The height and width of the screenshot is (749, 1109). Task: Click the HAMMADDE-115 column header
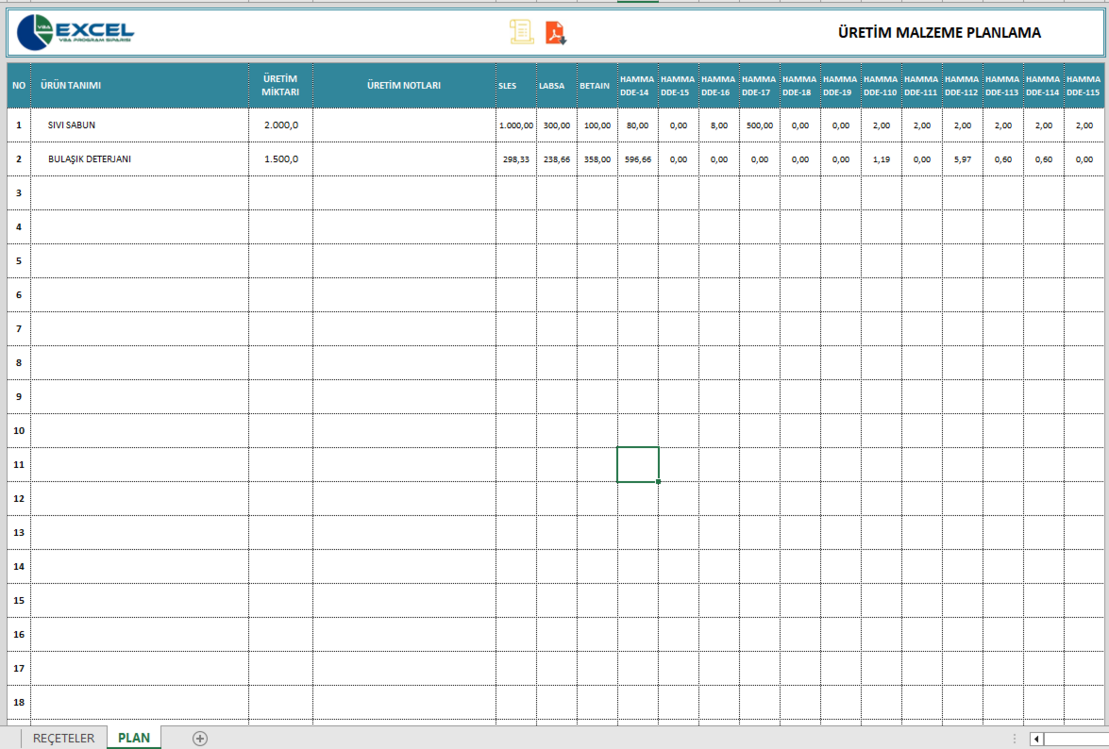(1084, 86)
